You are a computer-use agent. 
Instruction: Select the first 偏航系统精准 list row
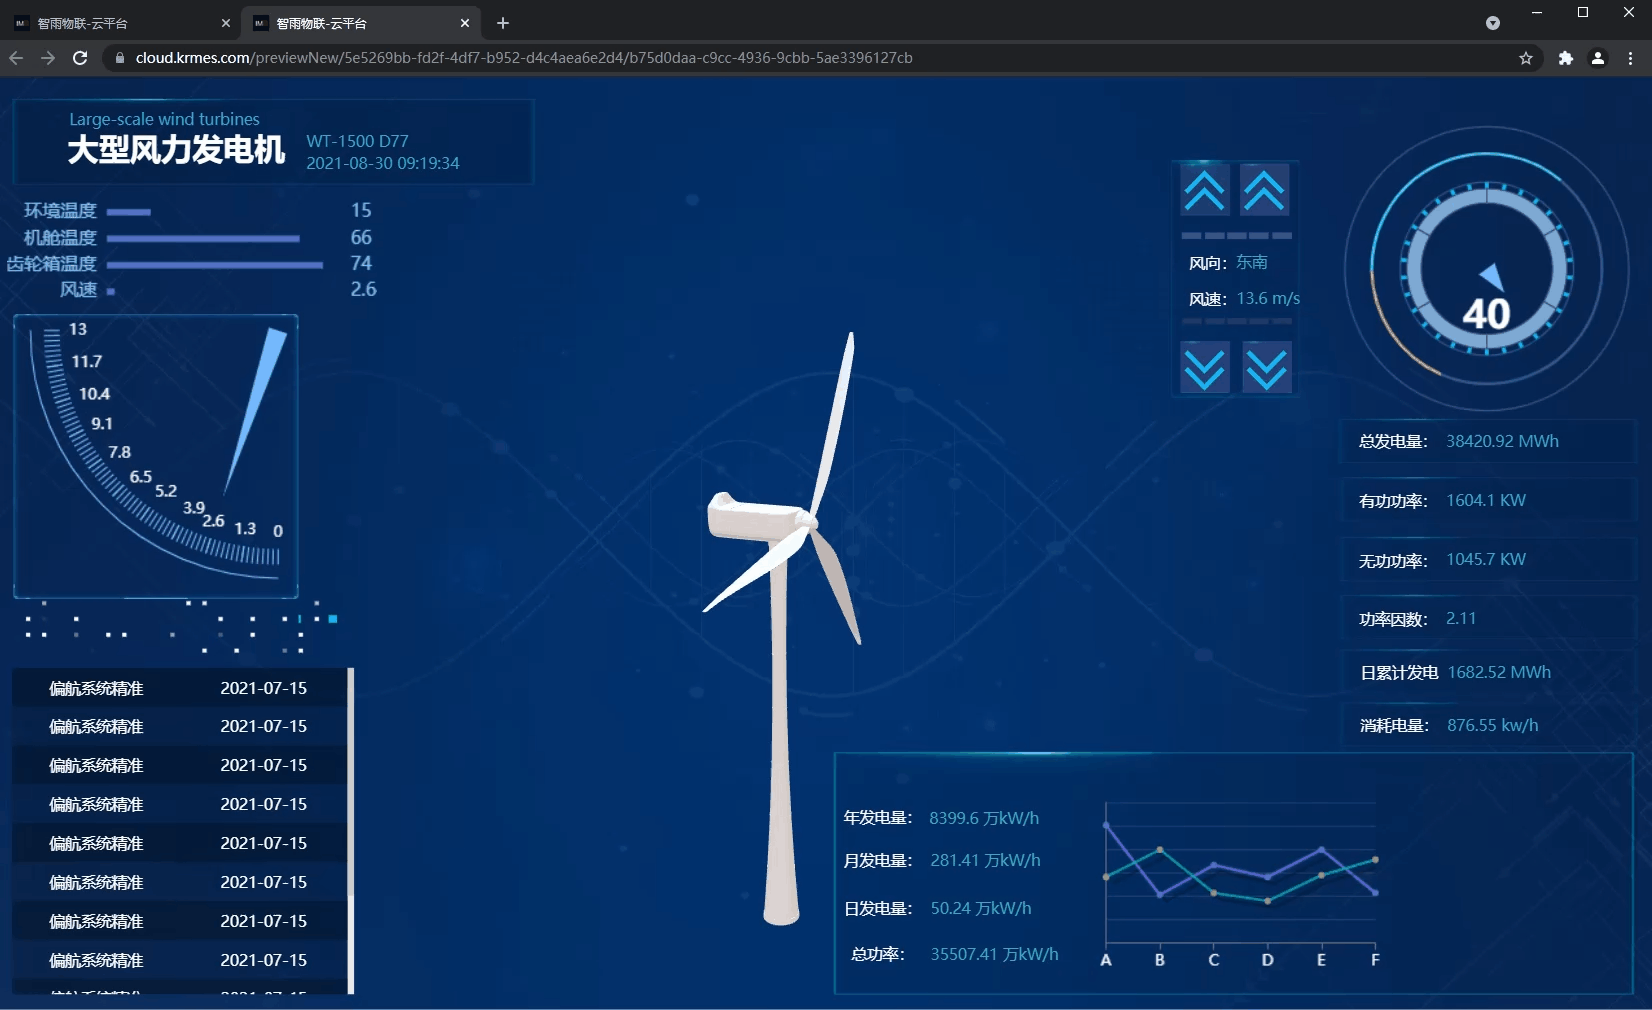point(178,688)
